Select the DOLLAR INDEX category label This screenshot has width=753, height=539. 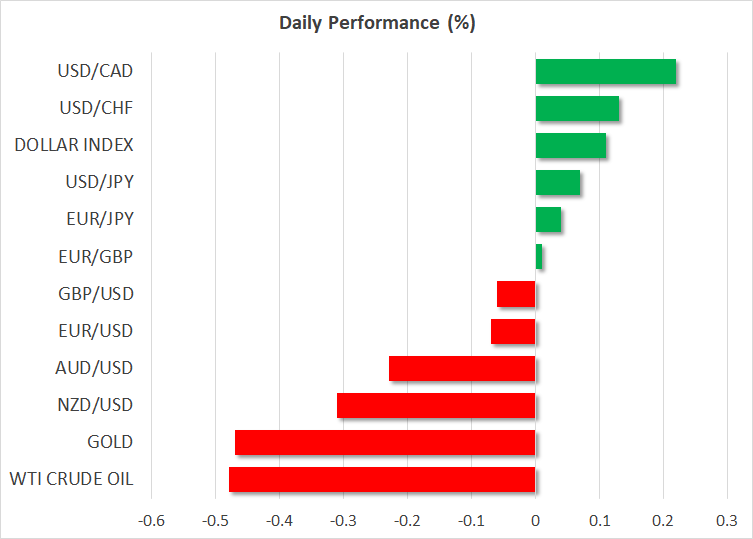click(74, 146)
